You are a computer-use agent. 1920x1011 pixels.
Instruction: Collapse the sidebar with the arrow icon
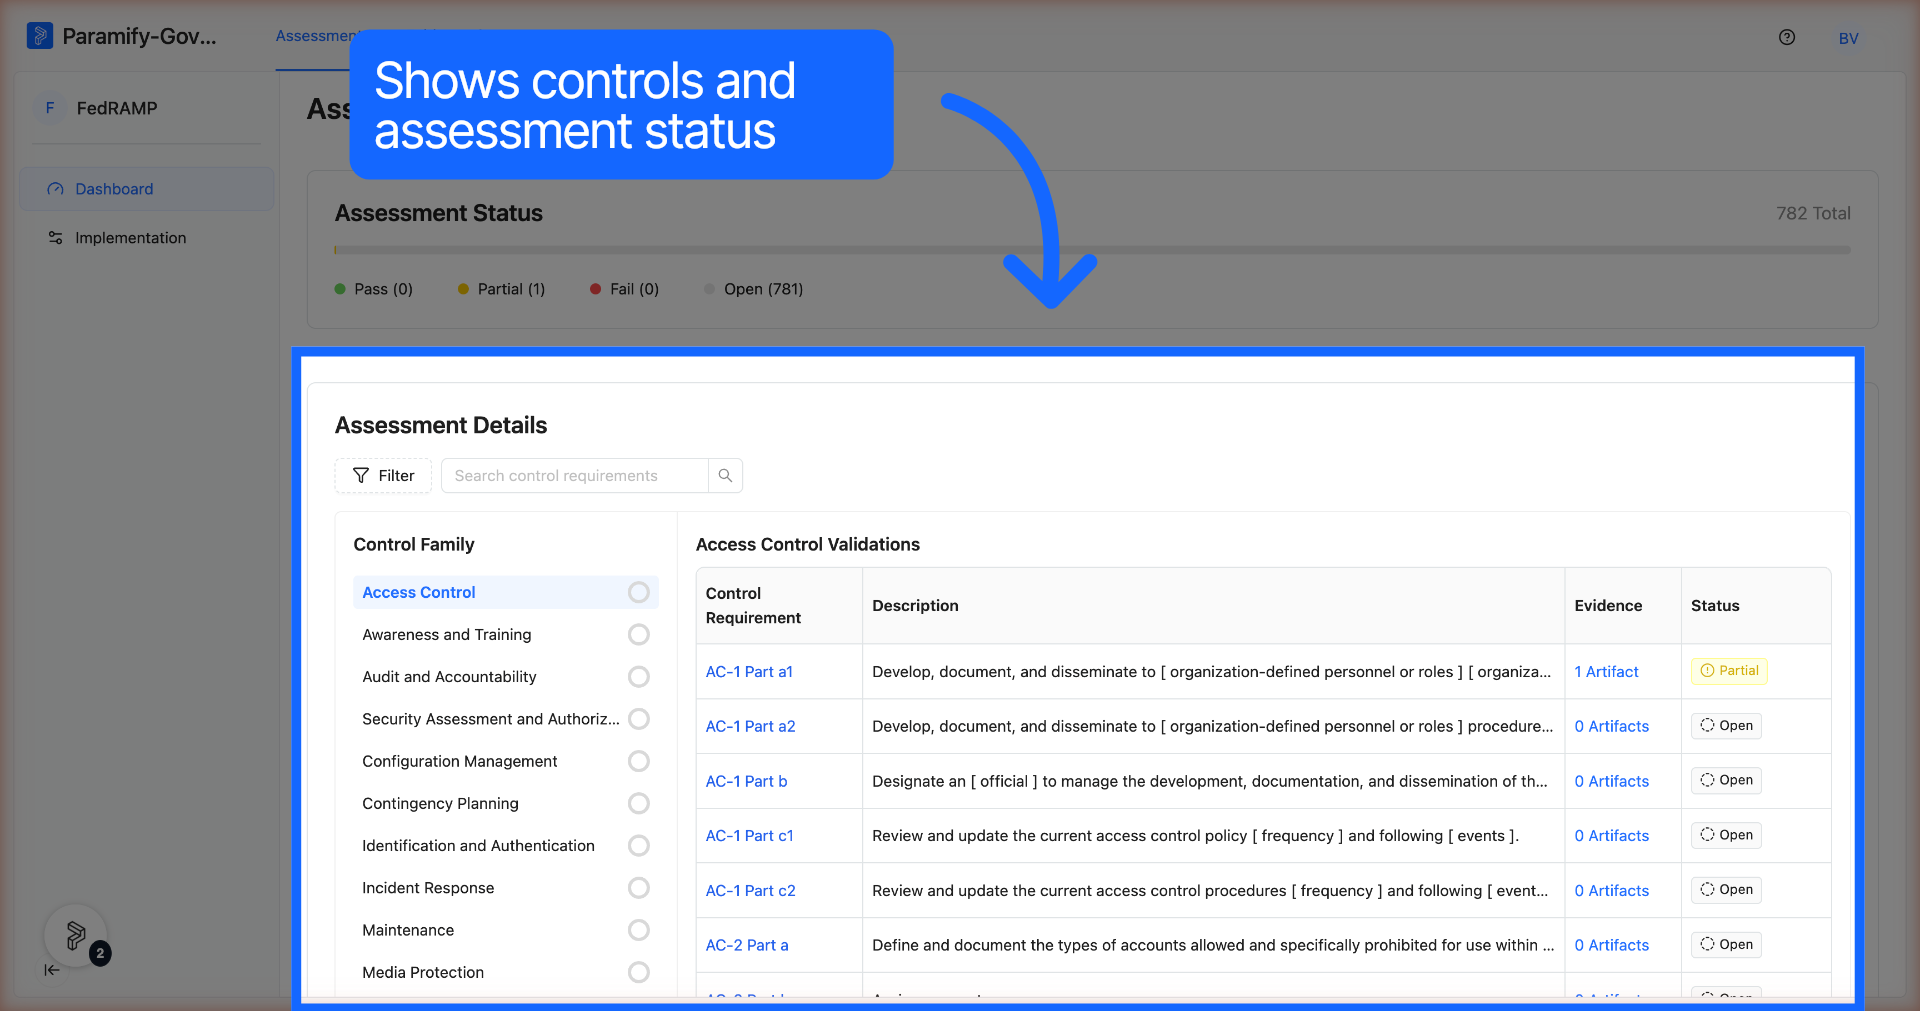click(x=52, y=969)
